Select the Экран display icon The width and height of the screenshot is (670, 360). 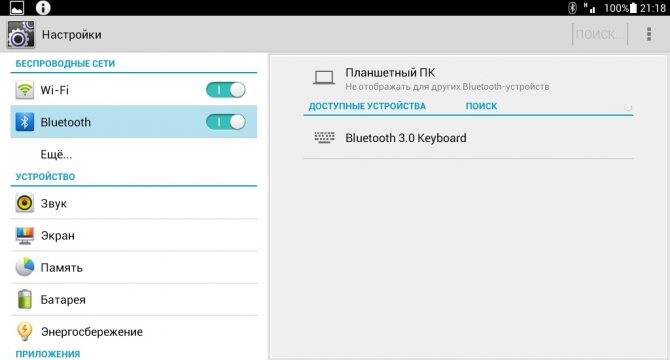pos(25,235)
